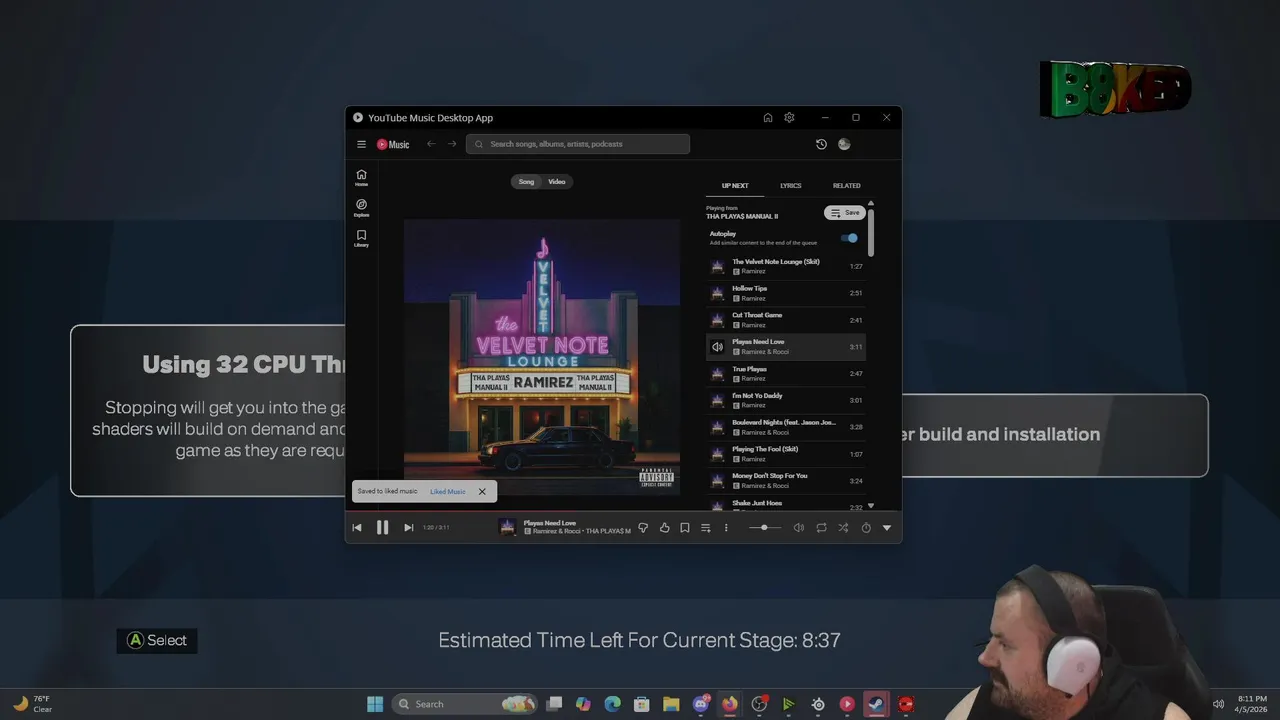Collapse player with the down arrow
The image size is (1280, 720).
[886, 527]
